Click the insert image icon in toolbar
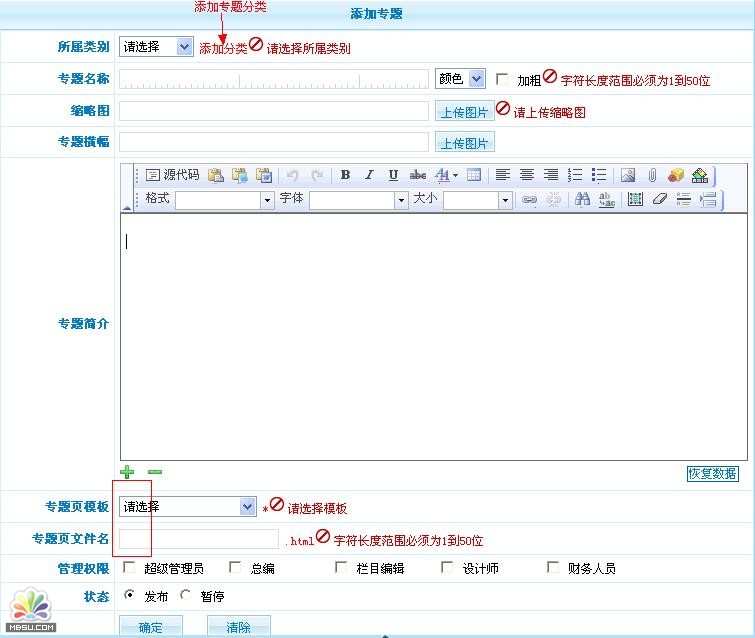The width and height of the screenshot is (755, 638). point(628,175)
